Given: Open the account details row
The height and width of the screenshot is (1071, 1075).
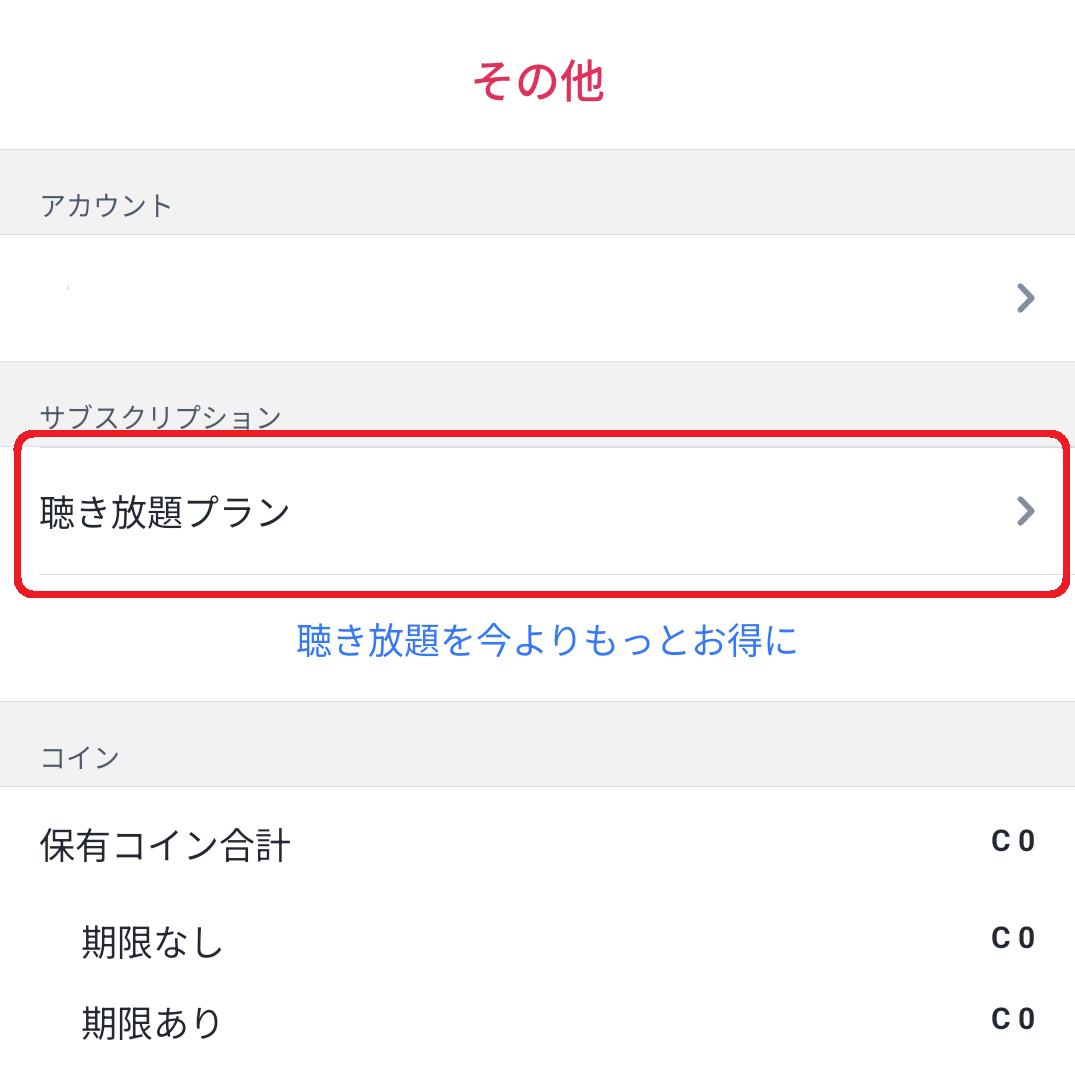Looking at the screenshot, I should [537, 297].
